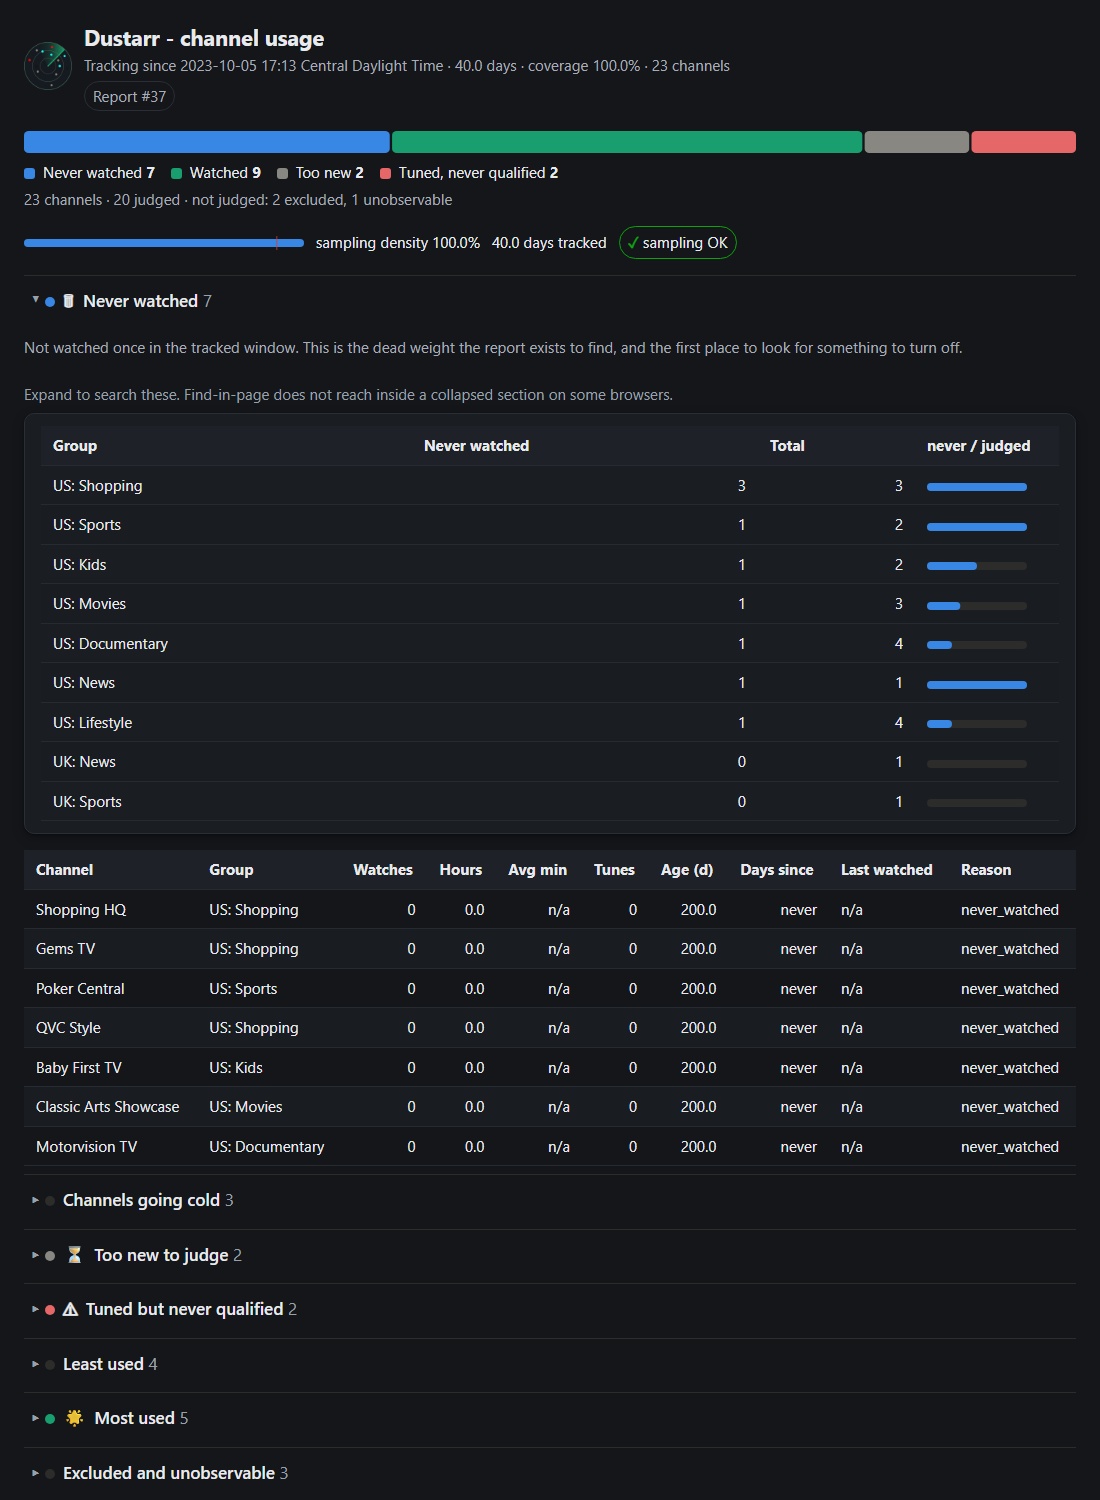Select the US: News summary row label
This screenshot has width=1100, height=1500.
[x=84, y=683]
